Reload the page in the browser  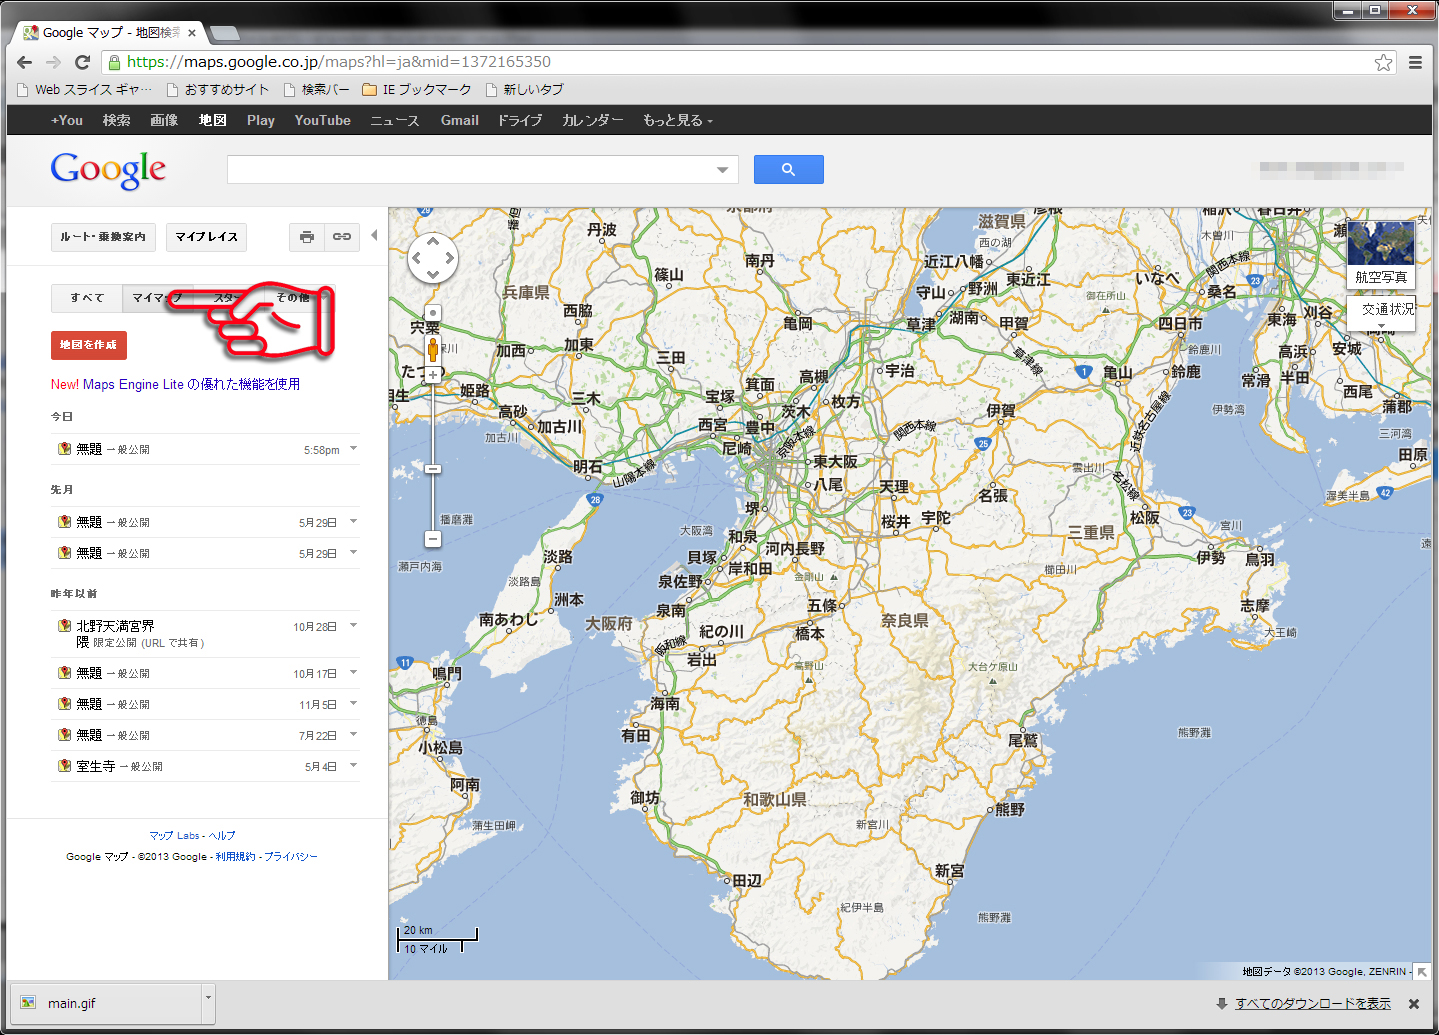[x=83, y=62]
